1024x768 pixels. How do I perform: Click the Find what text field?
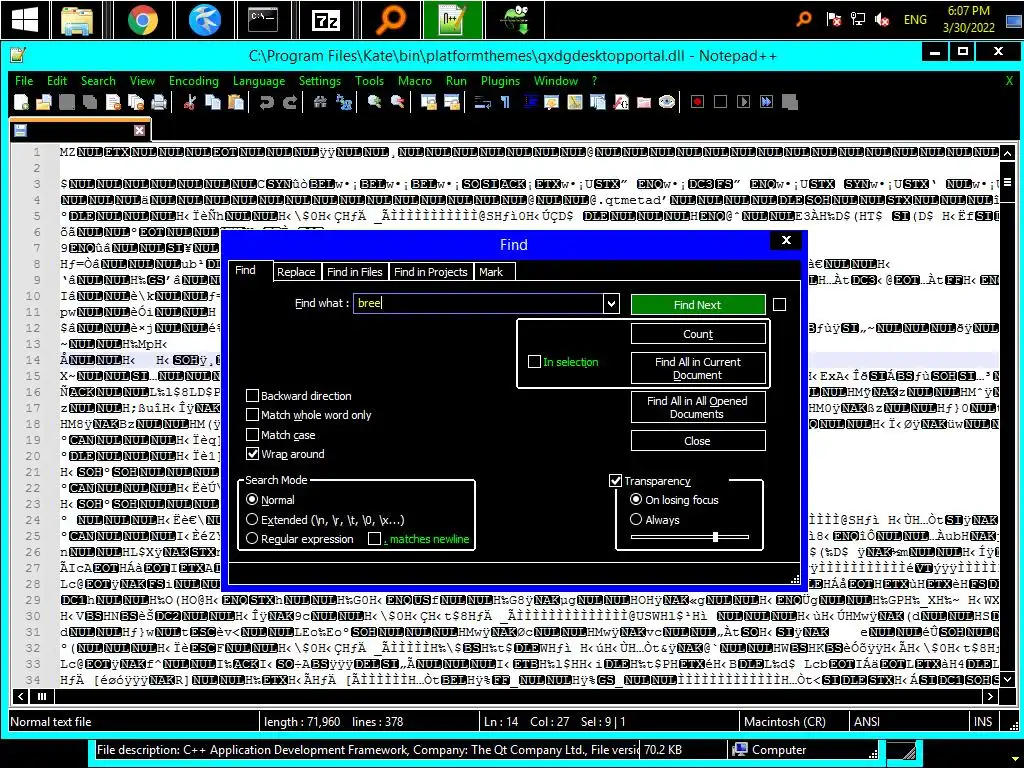coord(479,304)
